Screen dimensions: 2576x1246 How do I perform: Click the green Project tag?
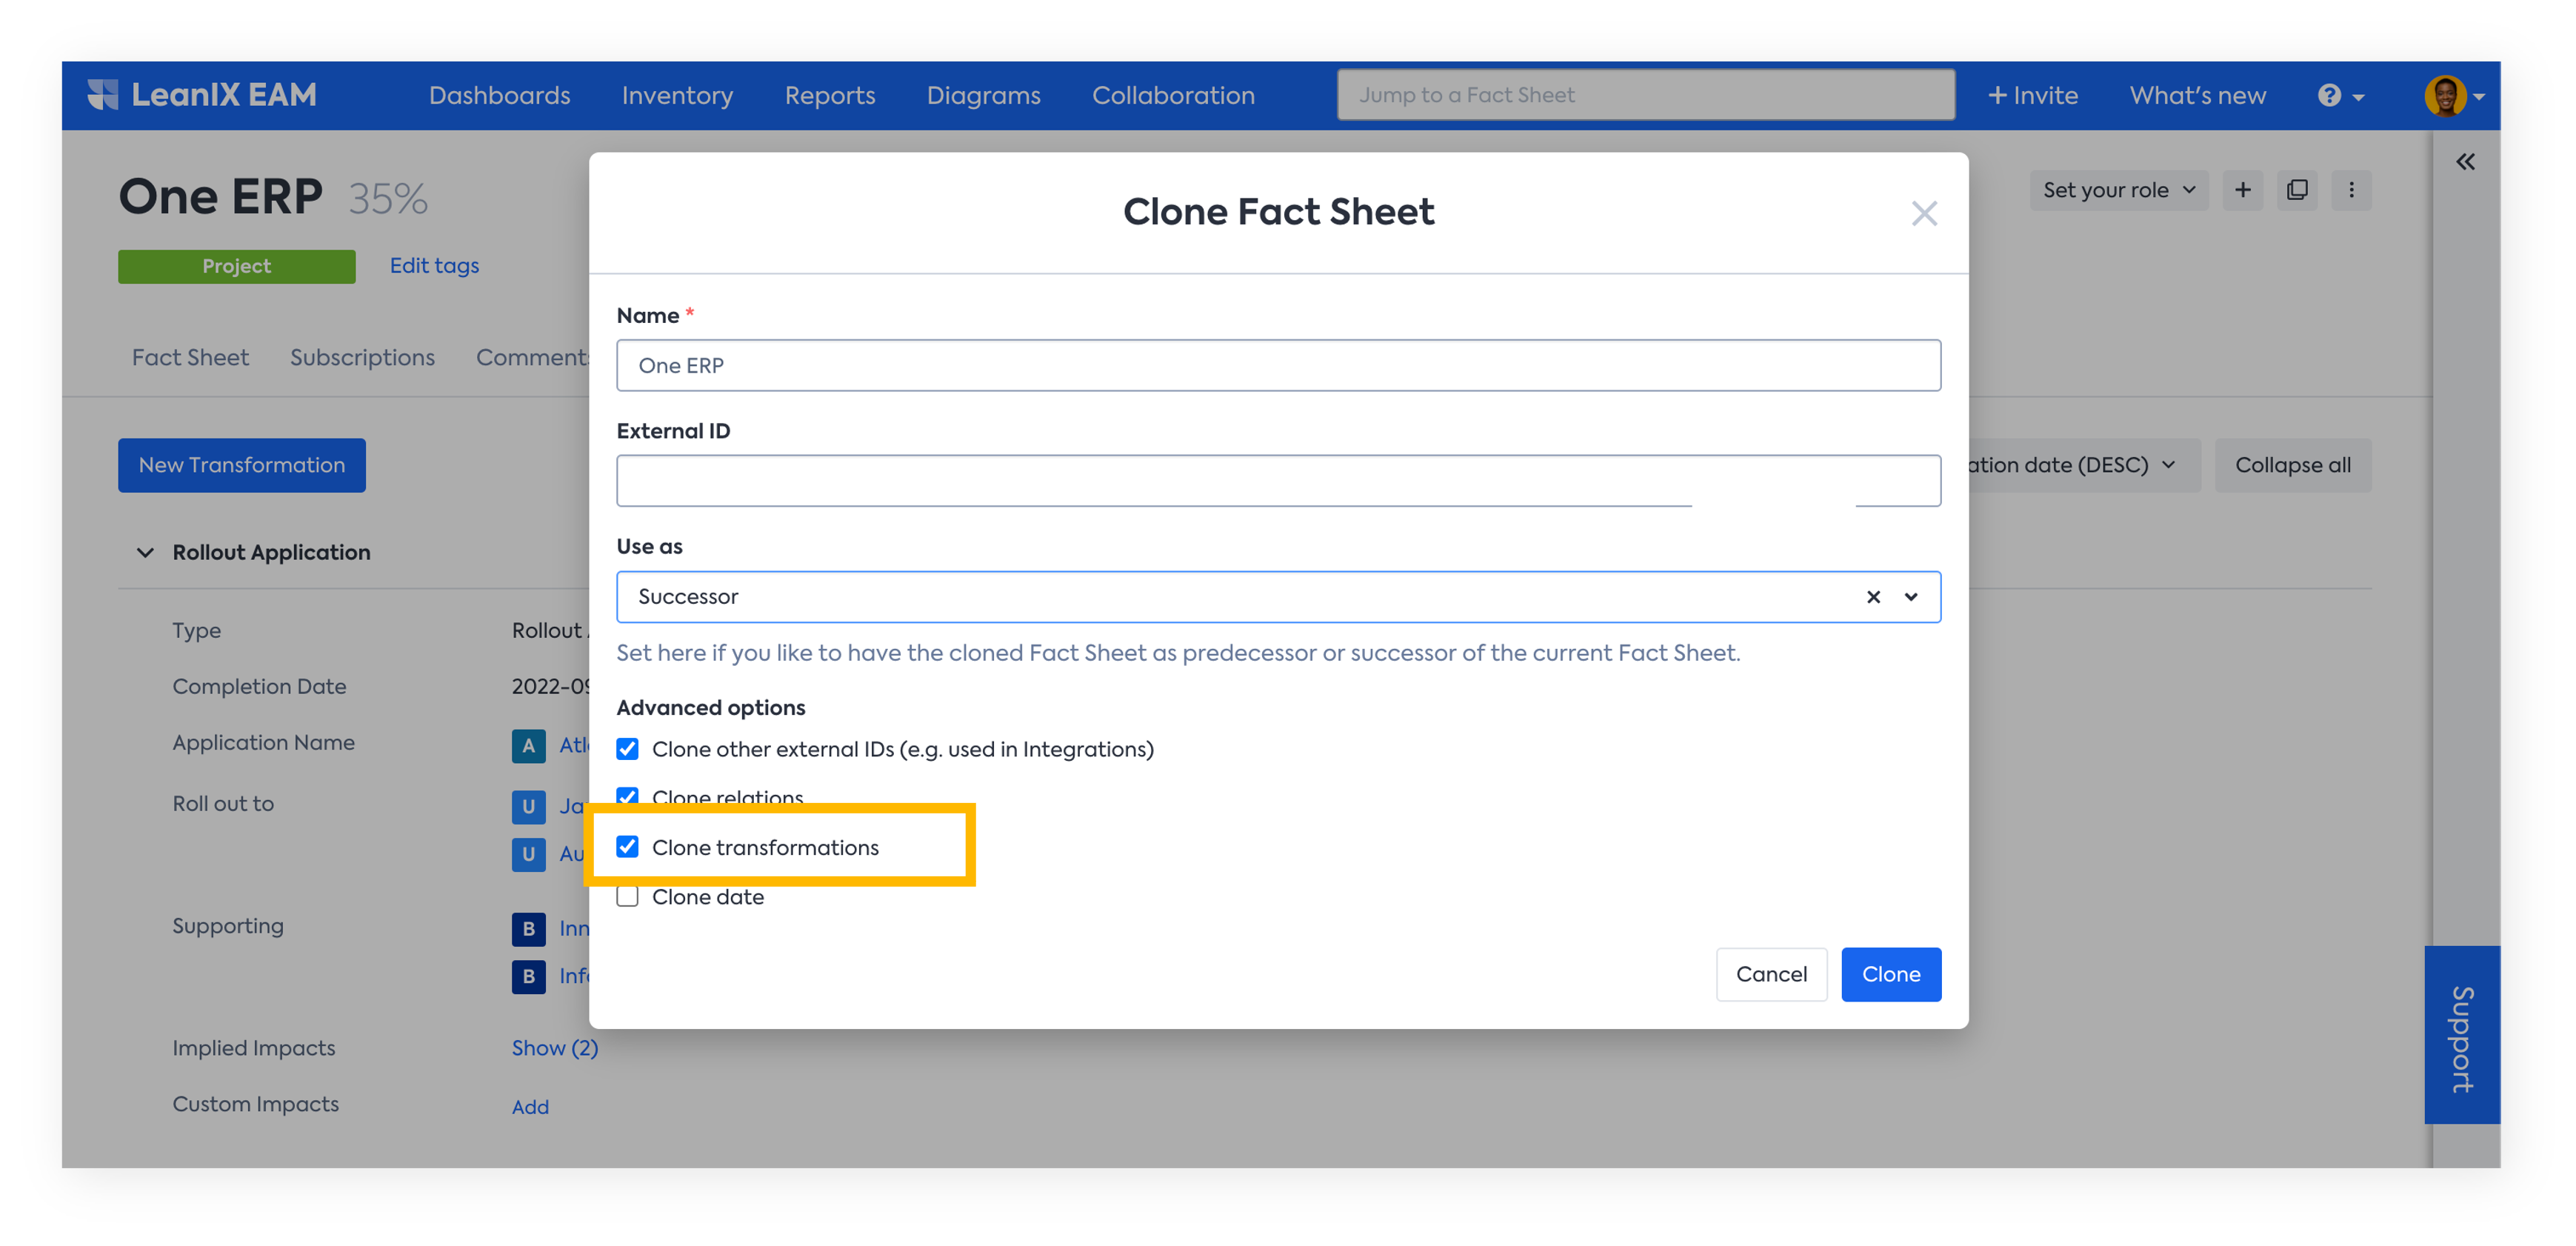[236, 266]
